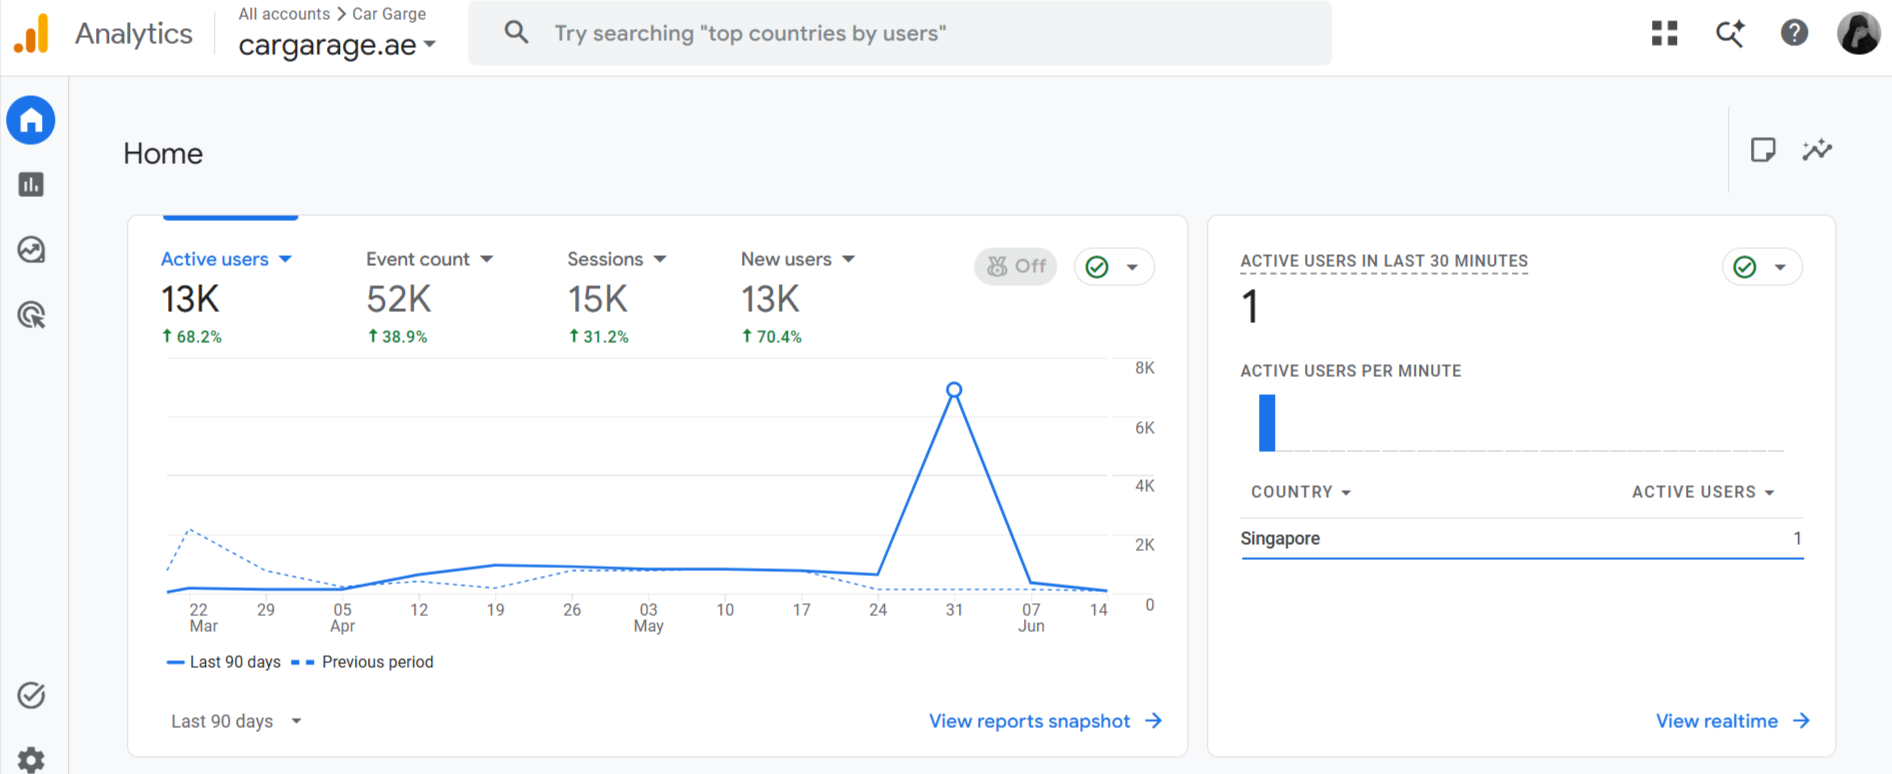This screenshot has height=774, width=1892.
Task: Open the Google apps grid icon
Action: 1664,33
